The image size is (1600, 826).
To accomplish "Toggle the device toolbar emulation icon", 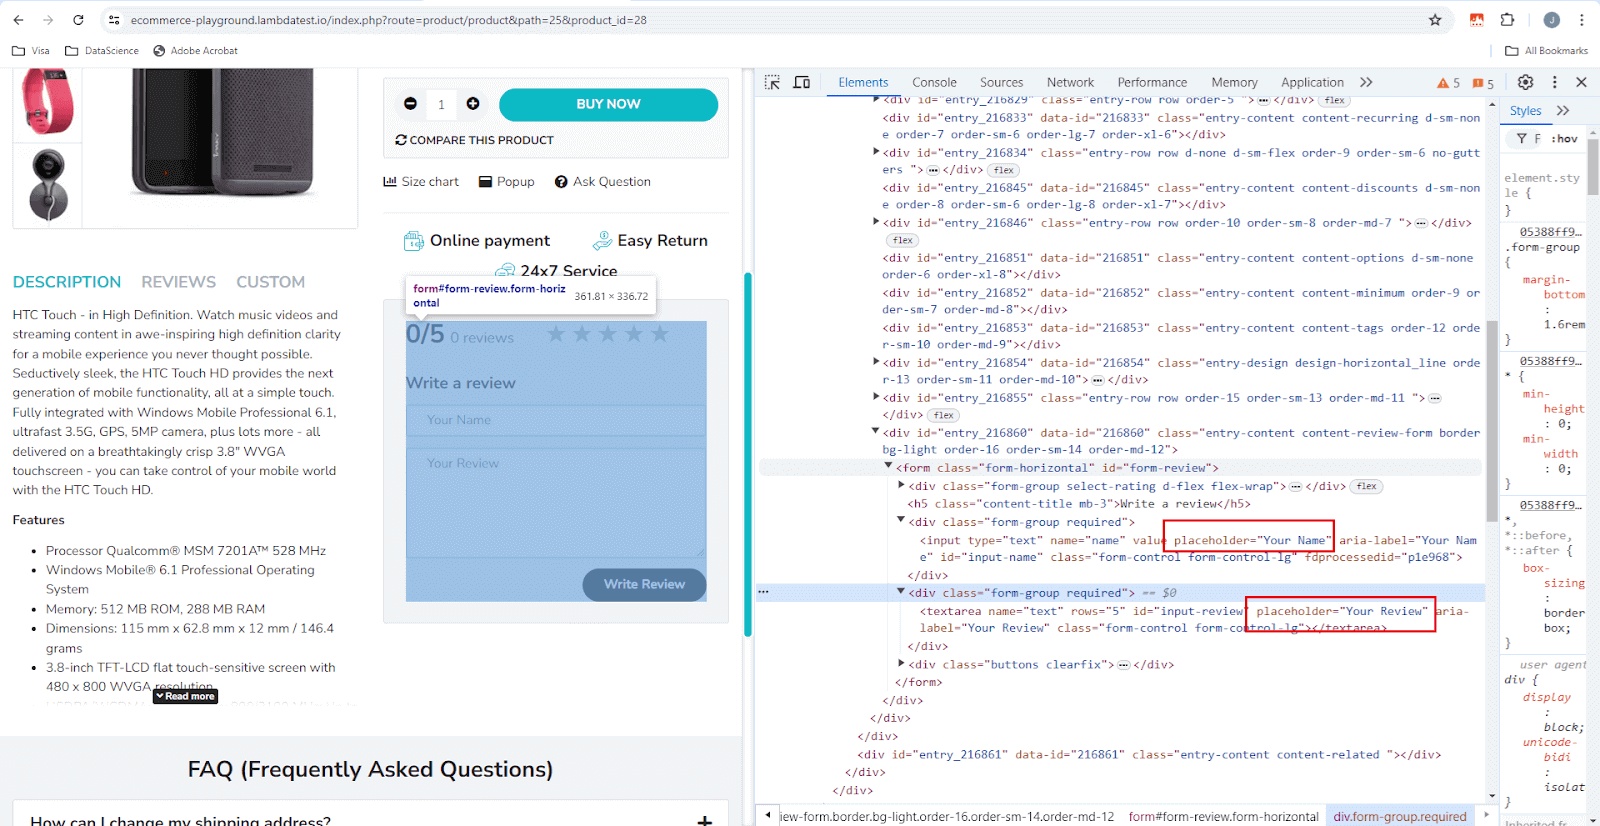I will pyautogui.click(x=801, y=82).
